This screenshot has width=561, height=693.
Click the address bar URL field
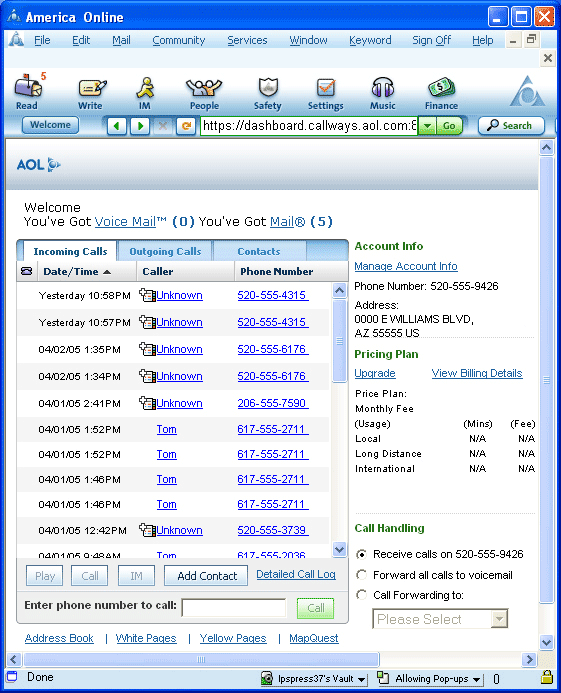click(x=309, y=126)
